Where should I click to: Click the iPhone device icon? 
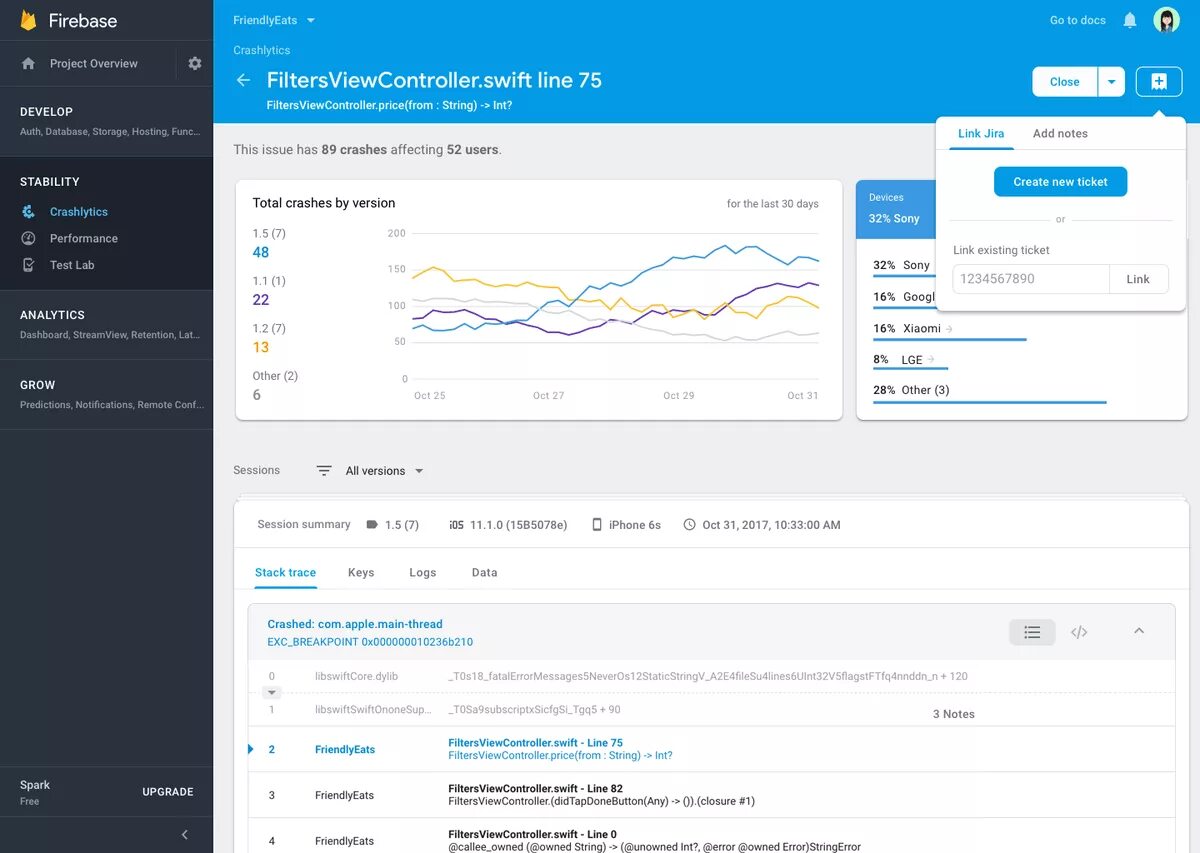click(x=597, y=524)
